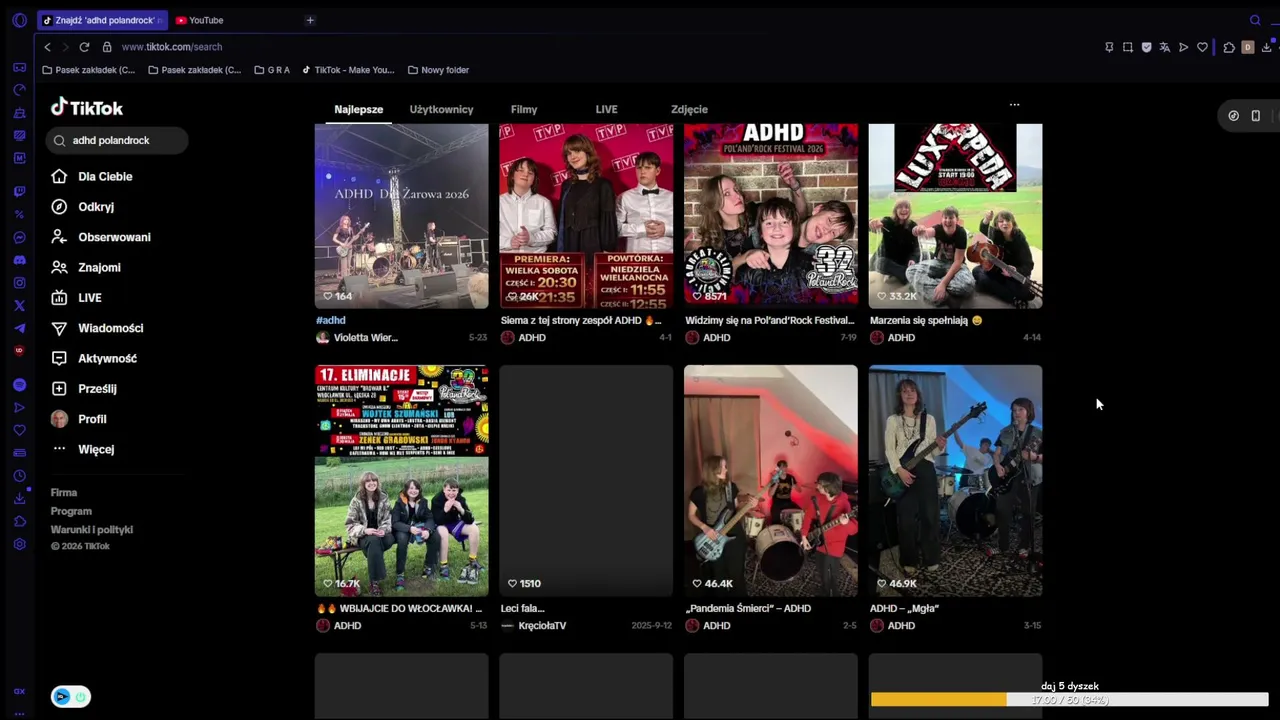This screenshot has height=720, width=1280.
Task: Open GX Corner from the browser sidebar
Action: 19,67
